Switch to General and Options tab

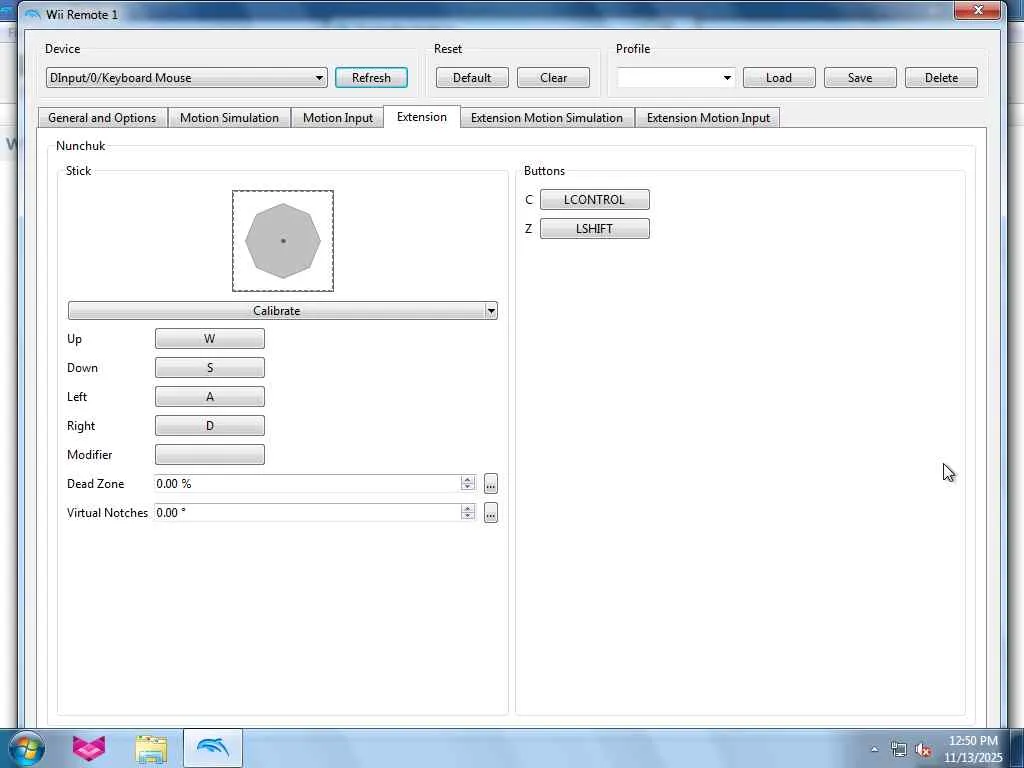[103, 118]
